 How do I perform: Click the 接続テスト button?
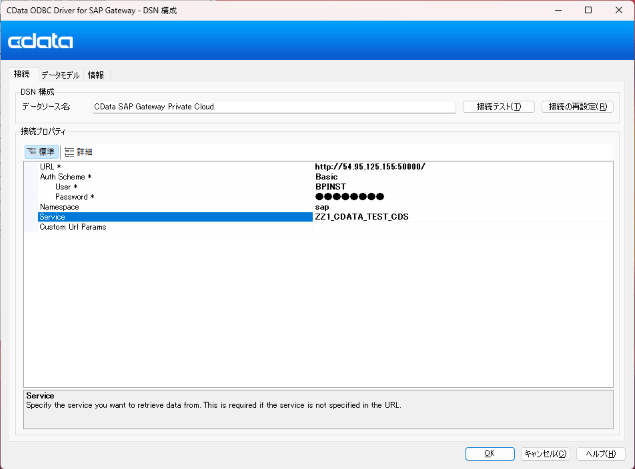499,107
